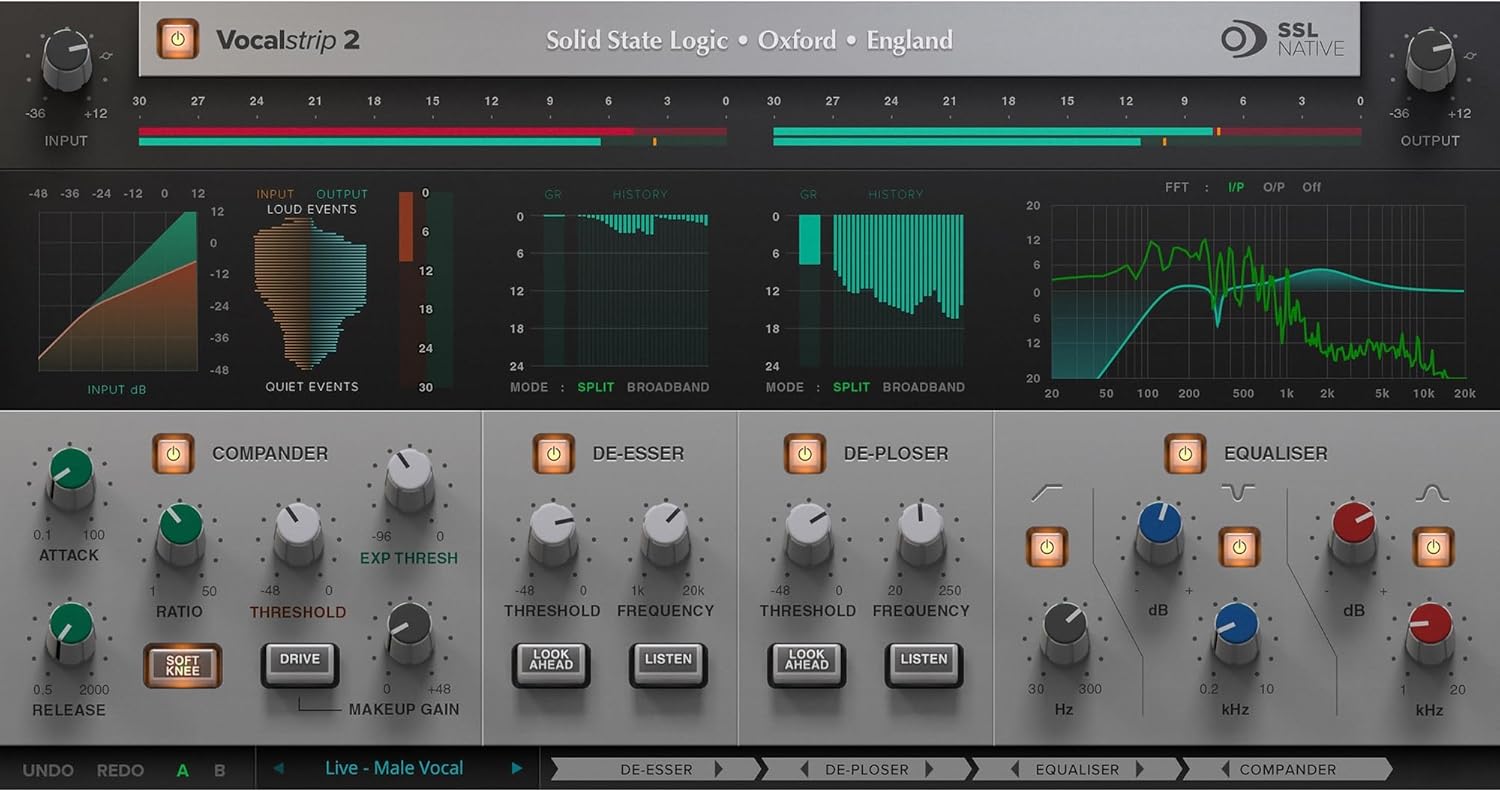Engage Drive on the Compander
1500x792 pixels.
(299, 660)
